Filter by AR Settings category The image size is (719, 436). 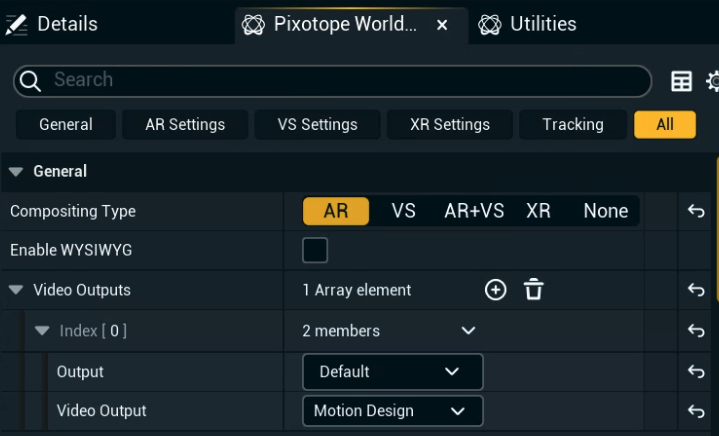(x=185, y=125)
